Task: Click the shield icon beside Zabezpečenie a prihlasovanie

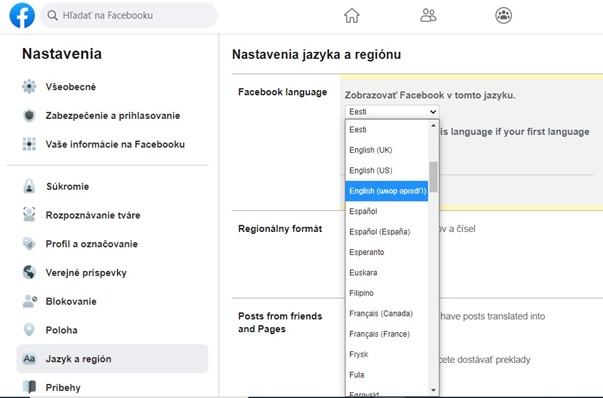Action: 29,115
